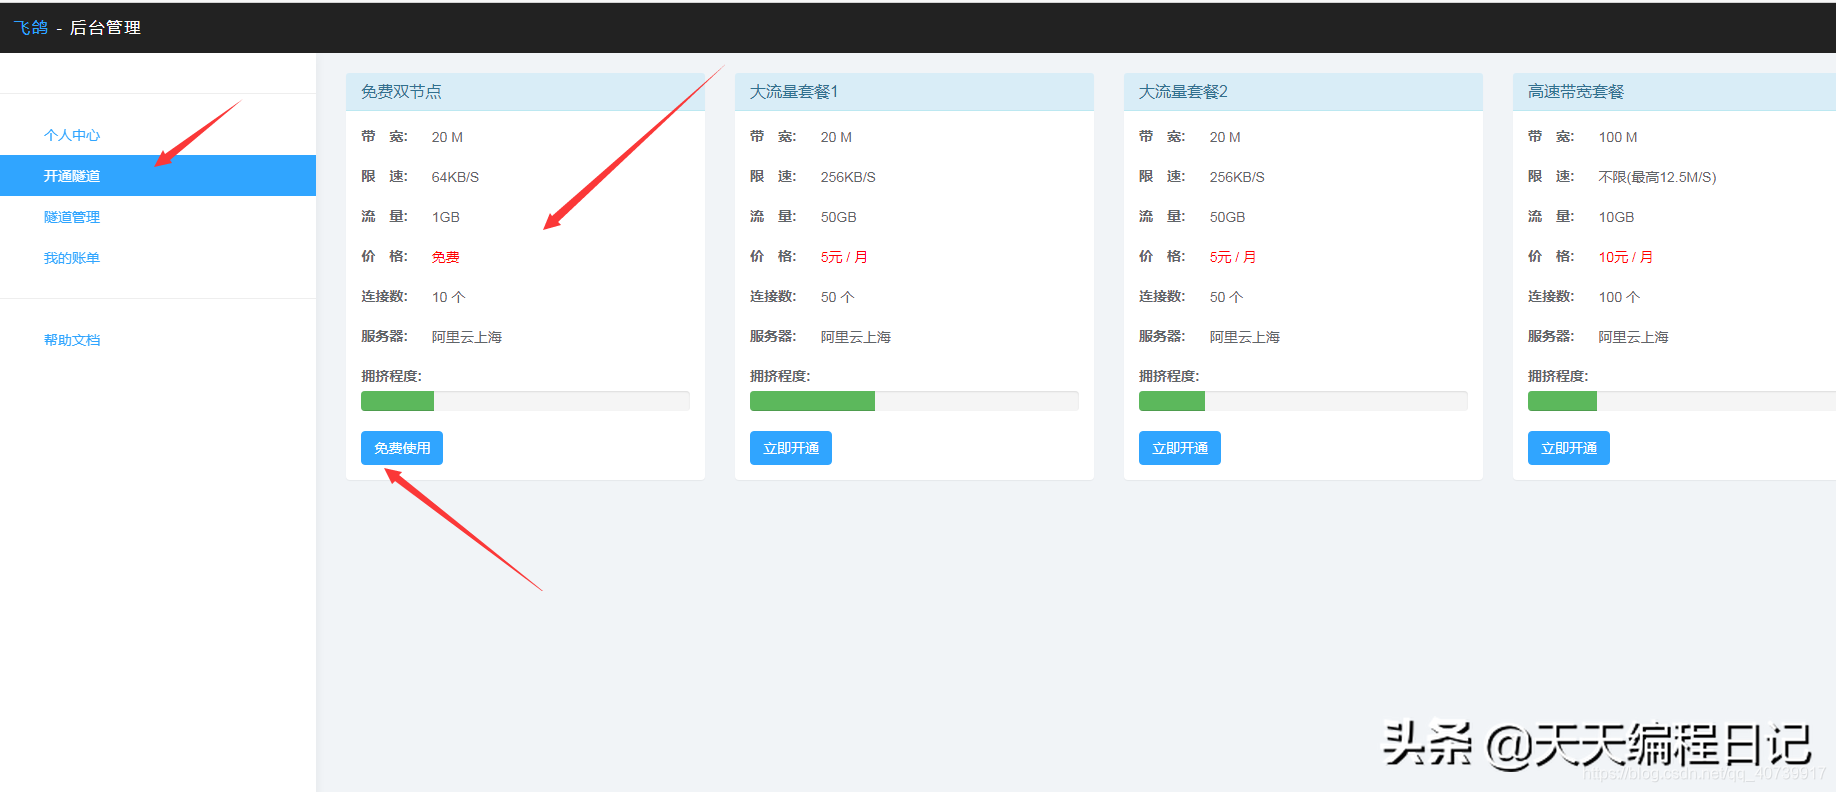Click the 高速带宽套餐 card title
1836x792 pixels.
1576,92
